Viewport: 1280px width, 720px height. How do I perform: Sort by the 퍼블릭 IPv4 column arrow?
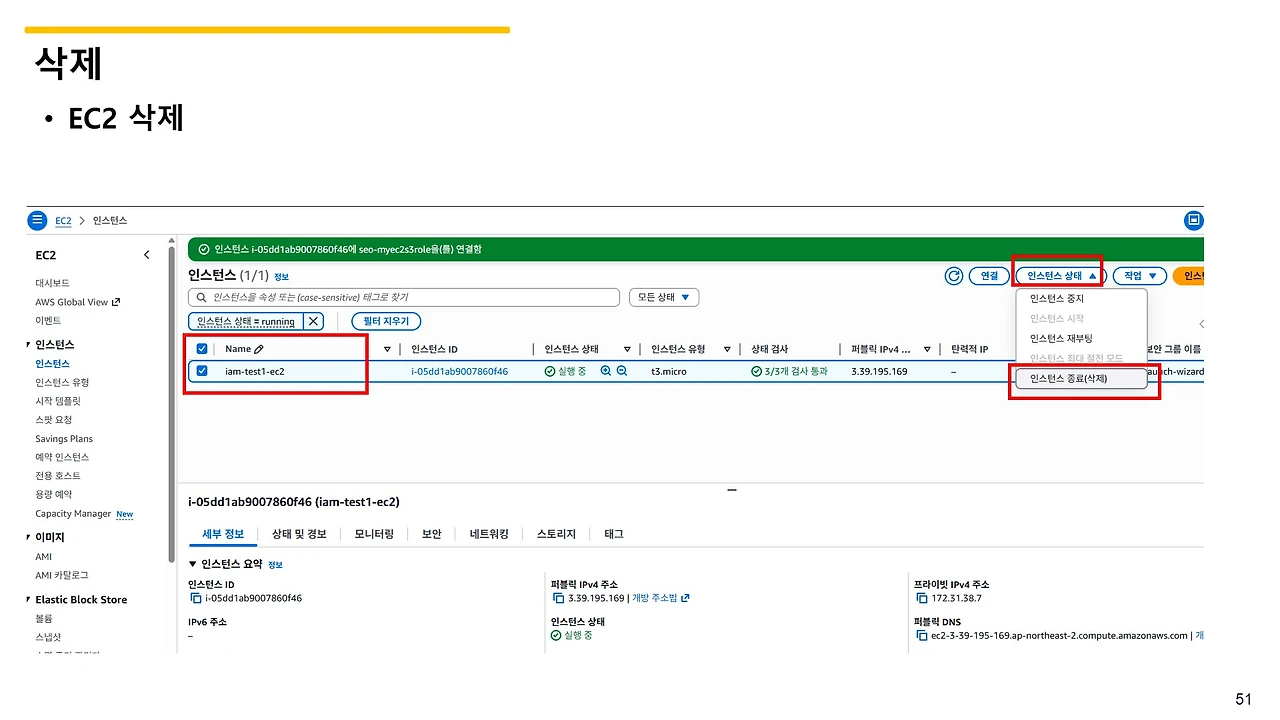point(927,349)
